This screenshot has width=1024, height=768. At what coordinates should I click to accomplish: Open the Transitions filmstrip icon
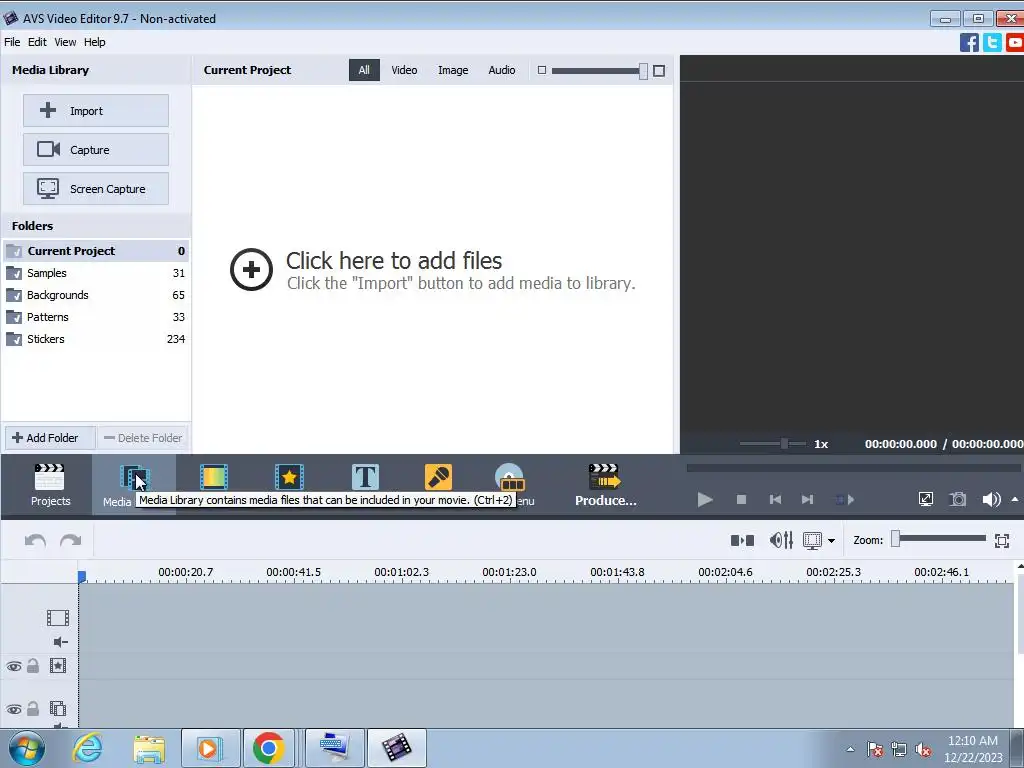214,477
